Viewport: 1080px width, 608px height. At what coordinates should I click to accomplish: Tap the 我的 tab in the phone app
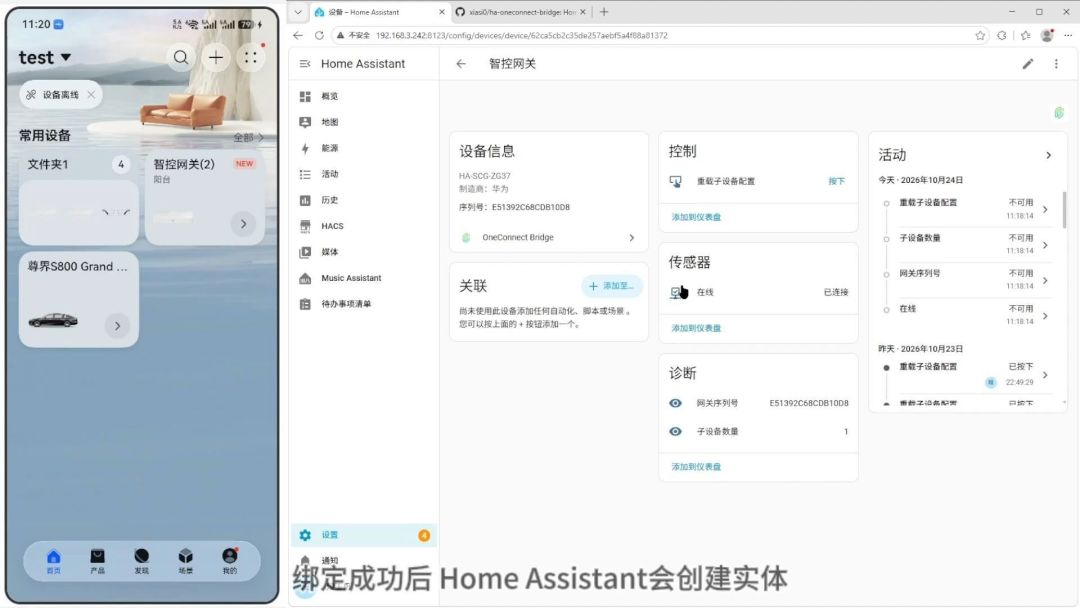click(x=230, y=561)
